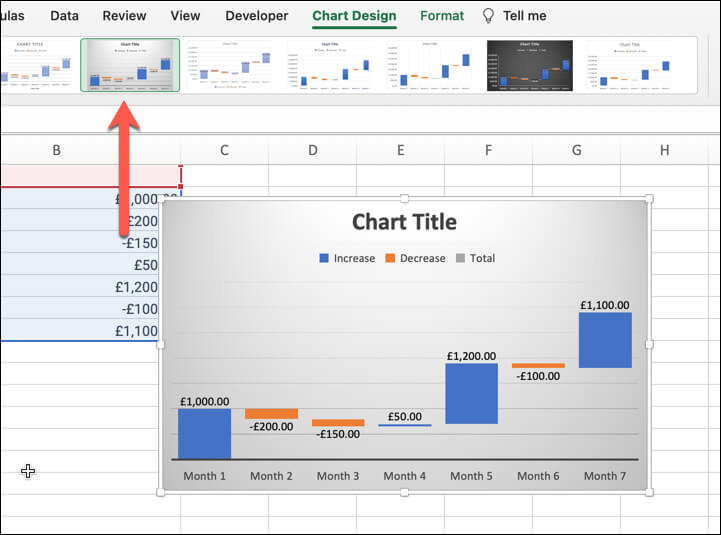The image size is (721, 535).
Task: Click the gray Total legend swatch
Action: tap(460, 258)
